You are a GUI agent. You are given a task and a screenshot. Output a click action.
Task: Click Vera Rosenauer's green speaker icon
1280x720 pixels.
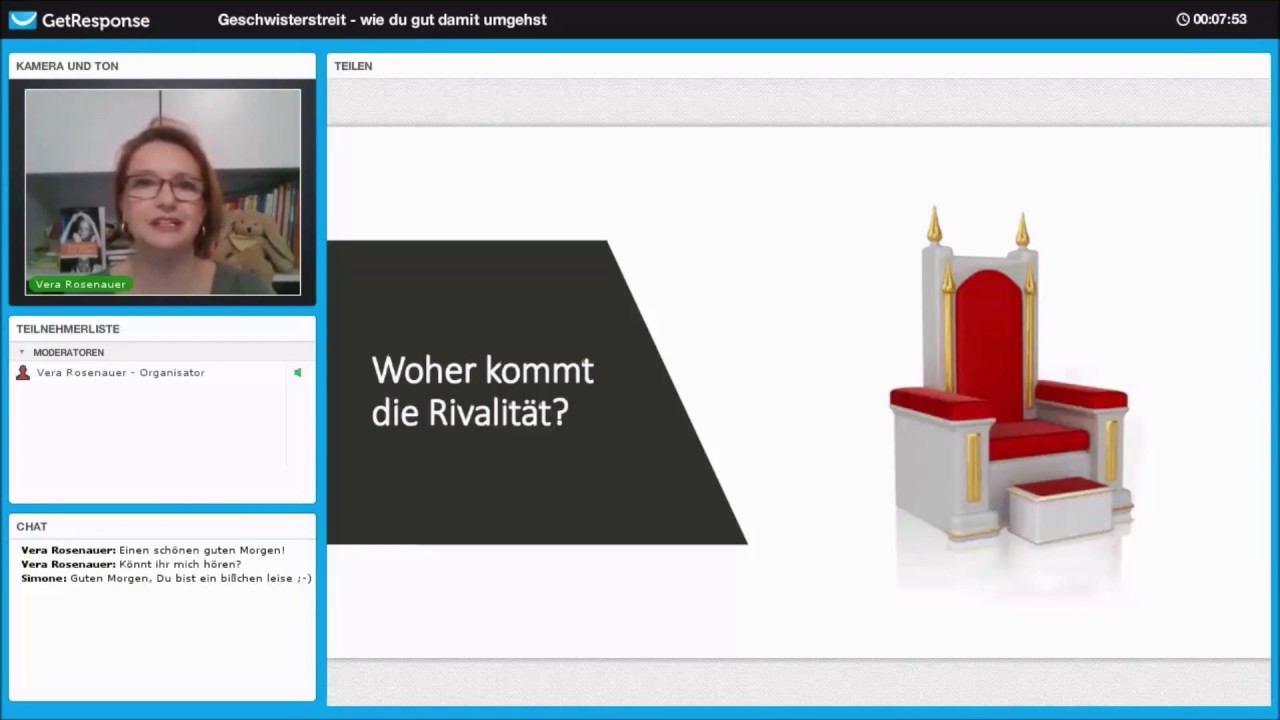coord(297,373)
